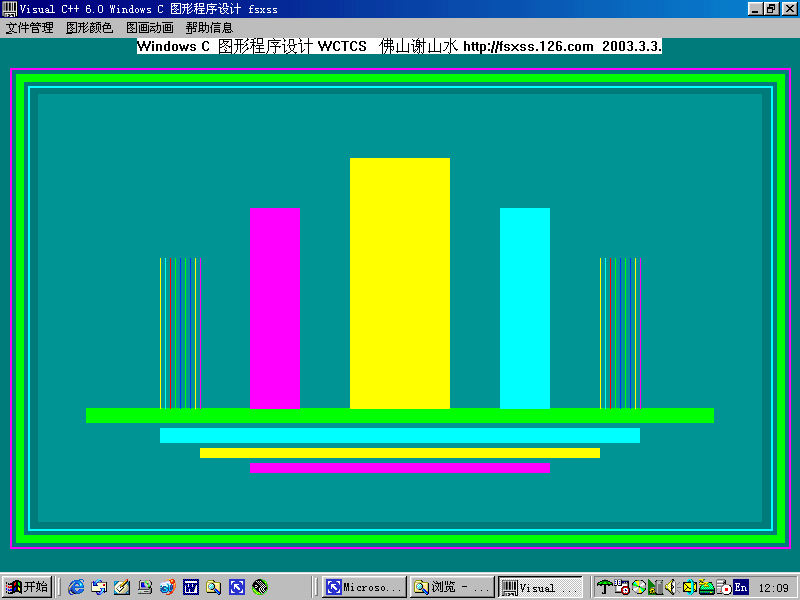Screen dimensions: 800x600
Task: Click the long green horizontal bar
Action: (x=400, y=415)
